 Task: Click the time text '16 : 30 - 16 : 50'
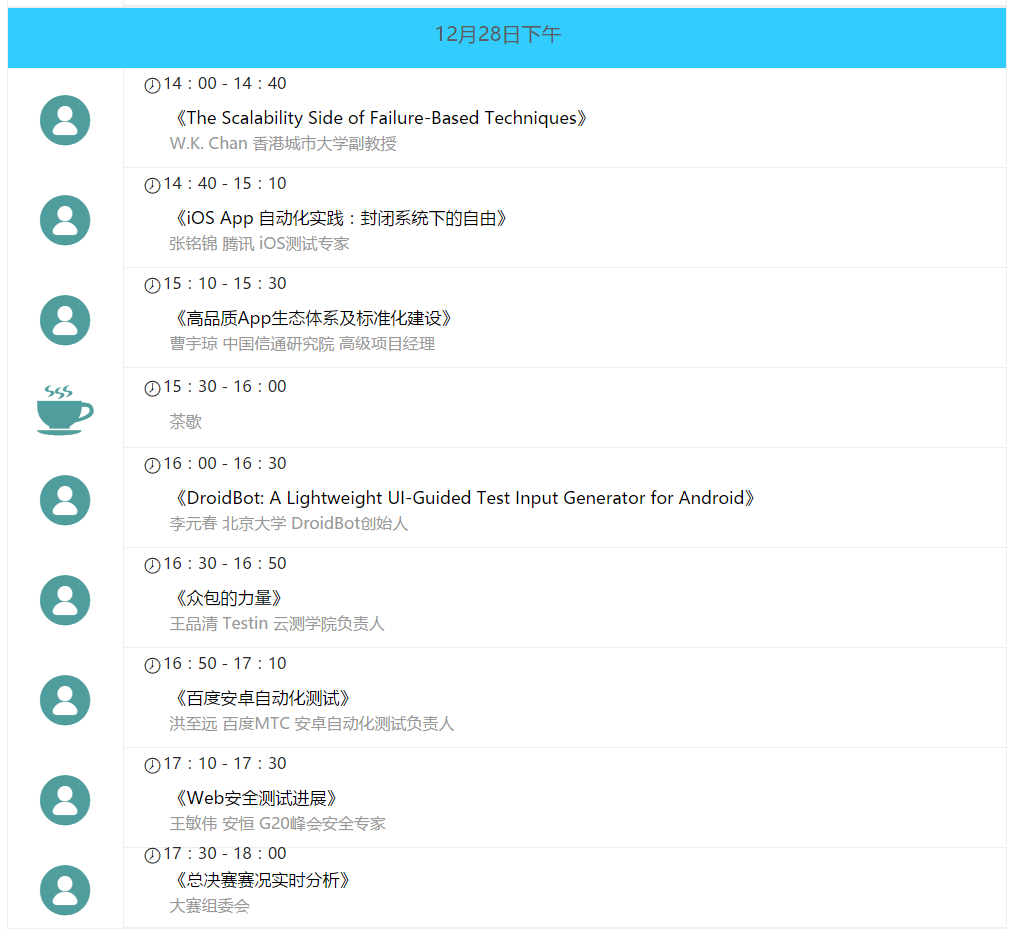[x=225, y=564]
